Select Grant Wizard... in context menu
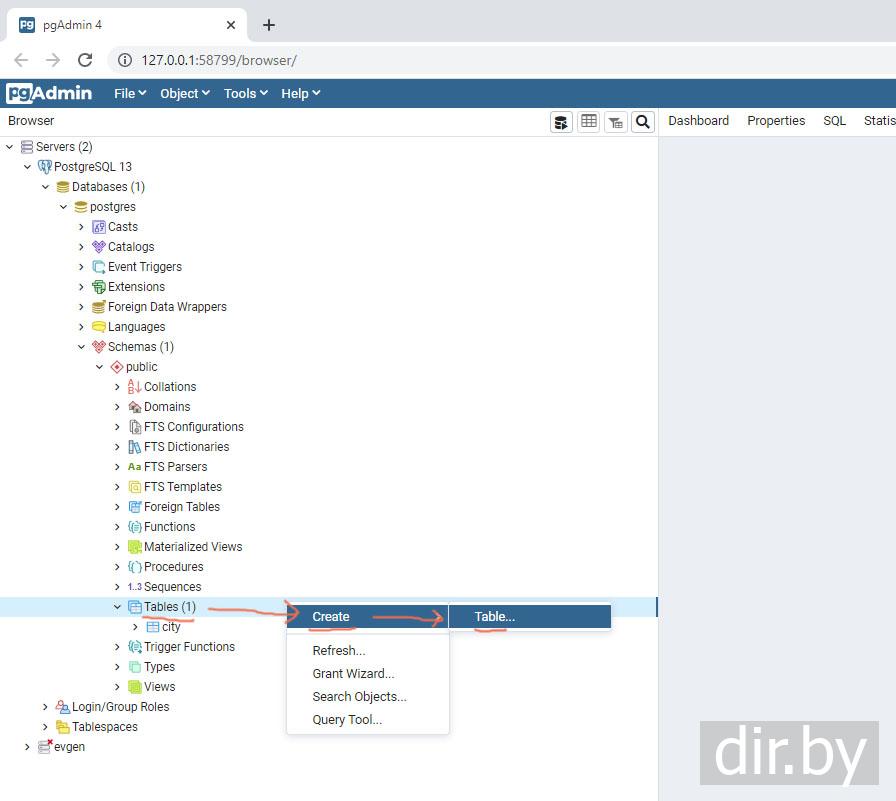The image size is (896, 801). (353, 674)
